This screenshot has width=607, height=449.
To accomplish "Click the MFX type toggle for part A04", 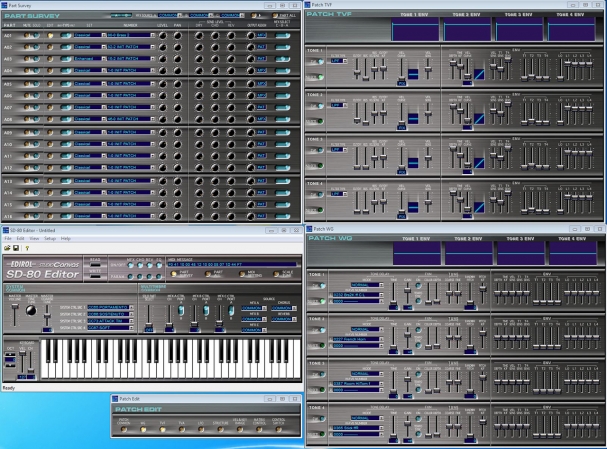I will pos(66,70).
